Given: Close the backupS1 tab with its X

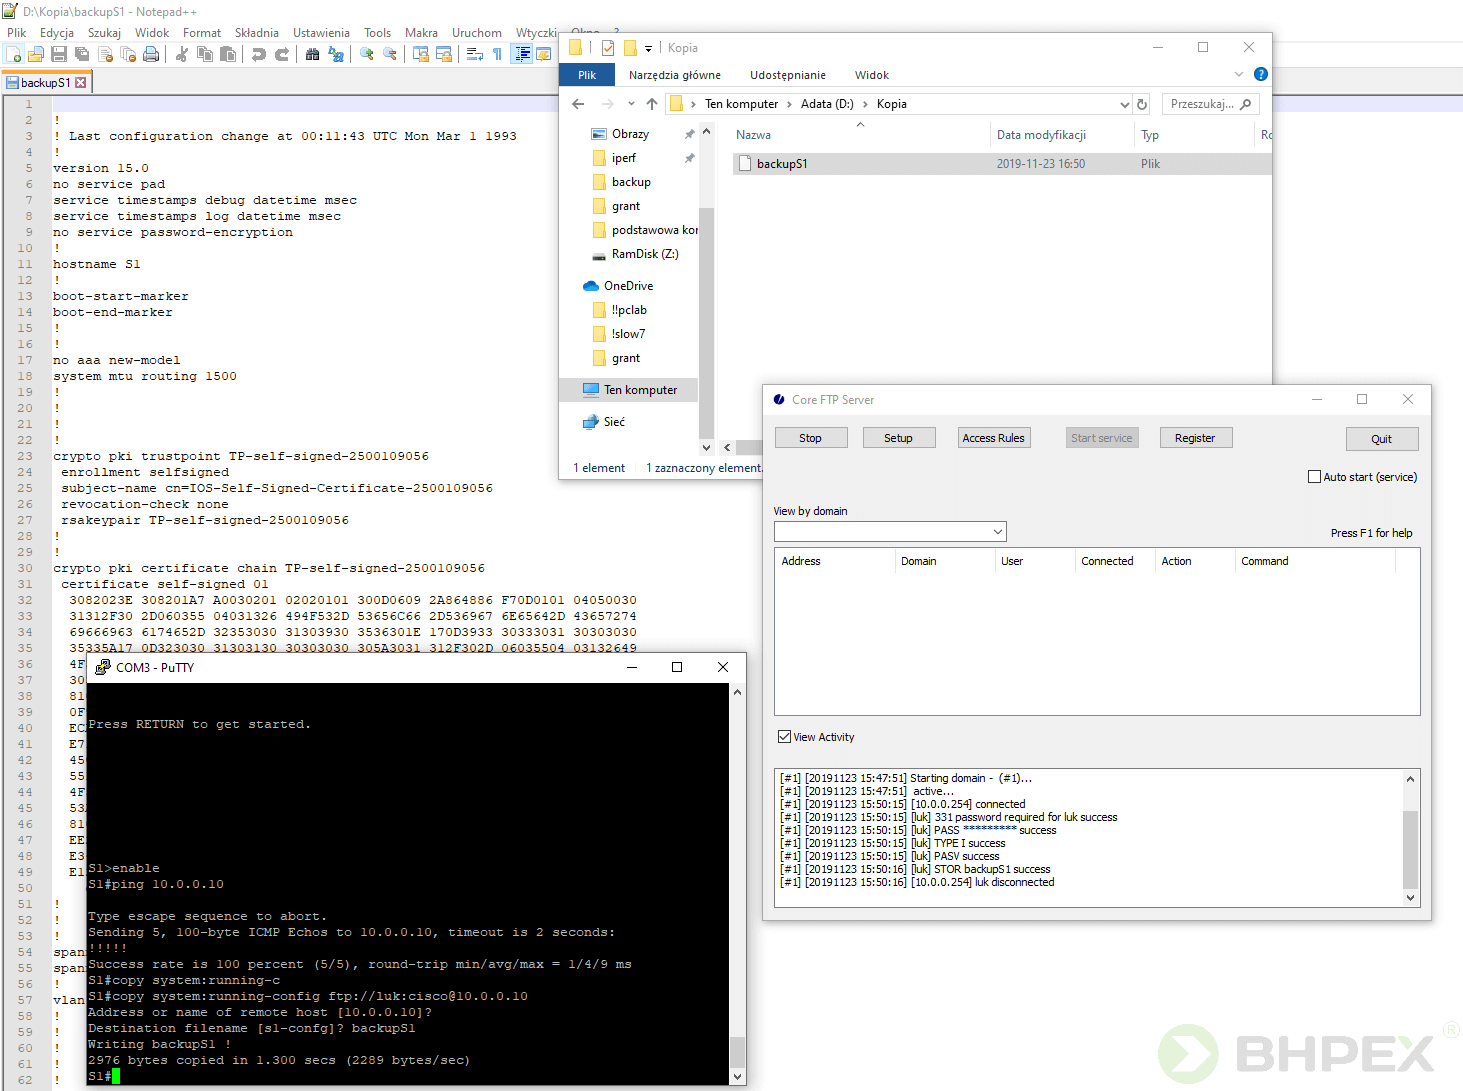Looking at the screenshot, I should tap(81, 83).
